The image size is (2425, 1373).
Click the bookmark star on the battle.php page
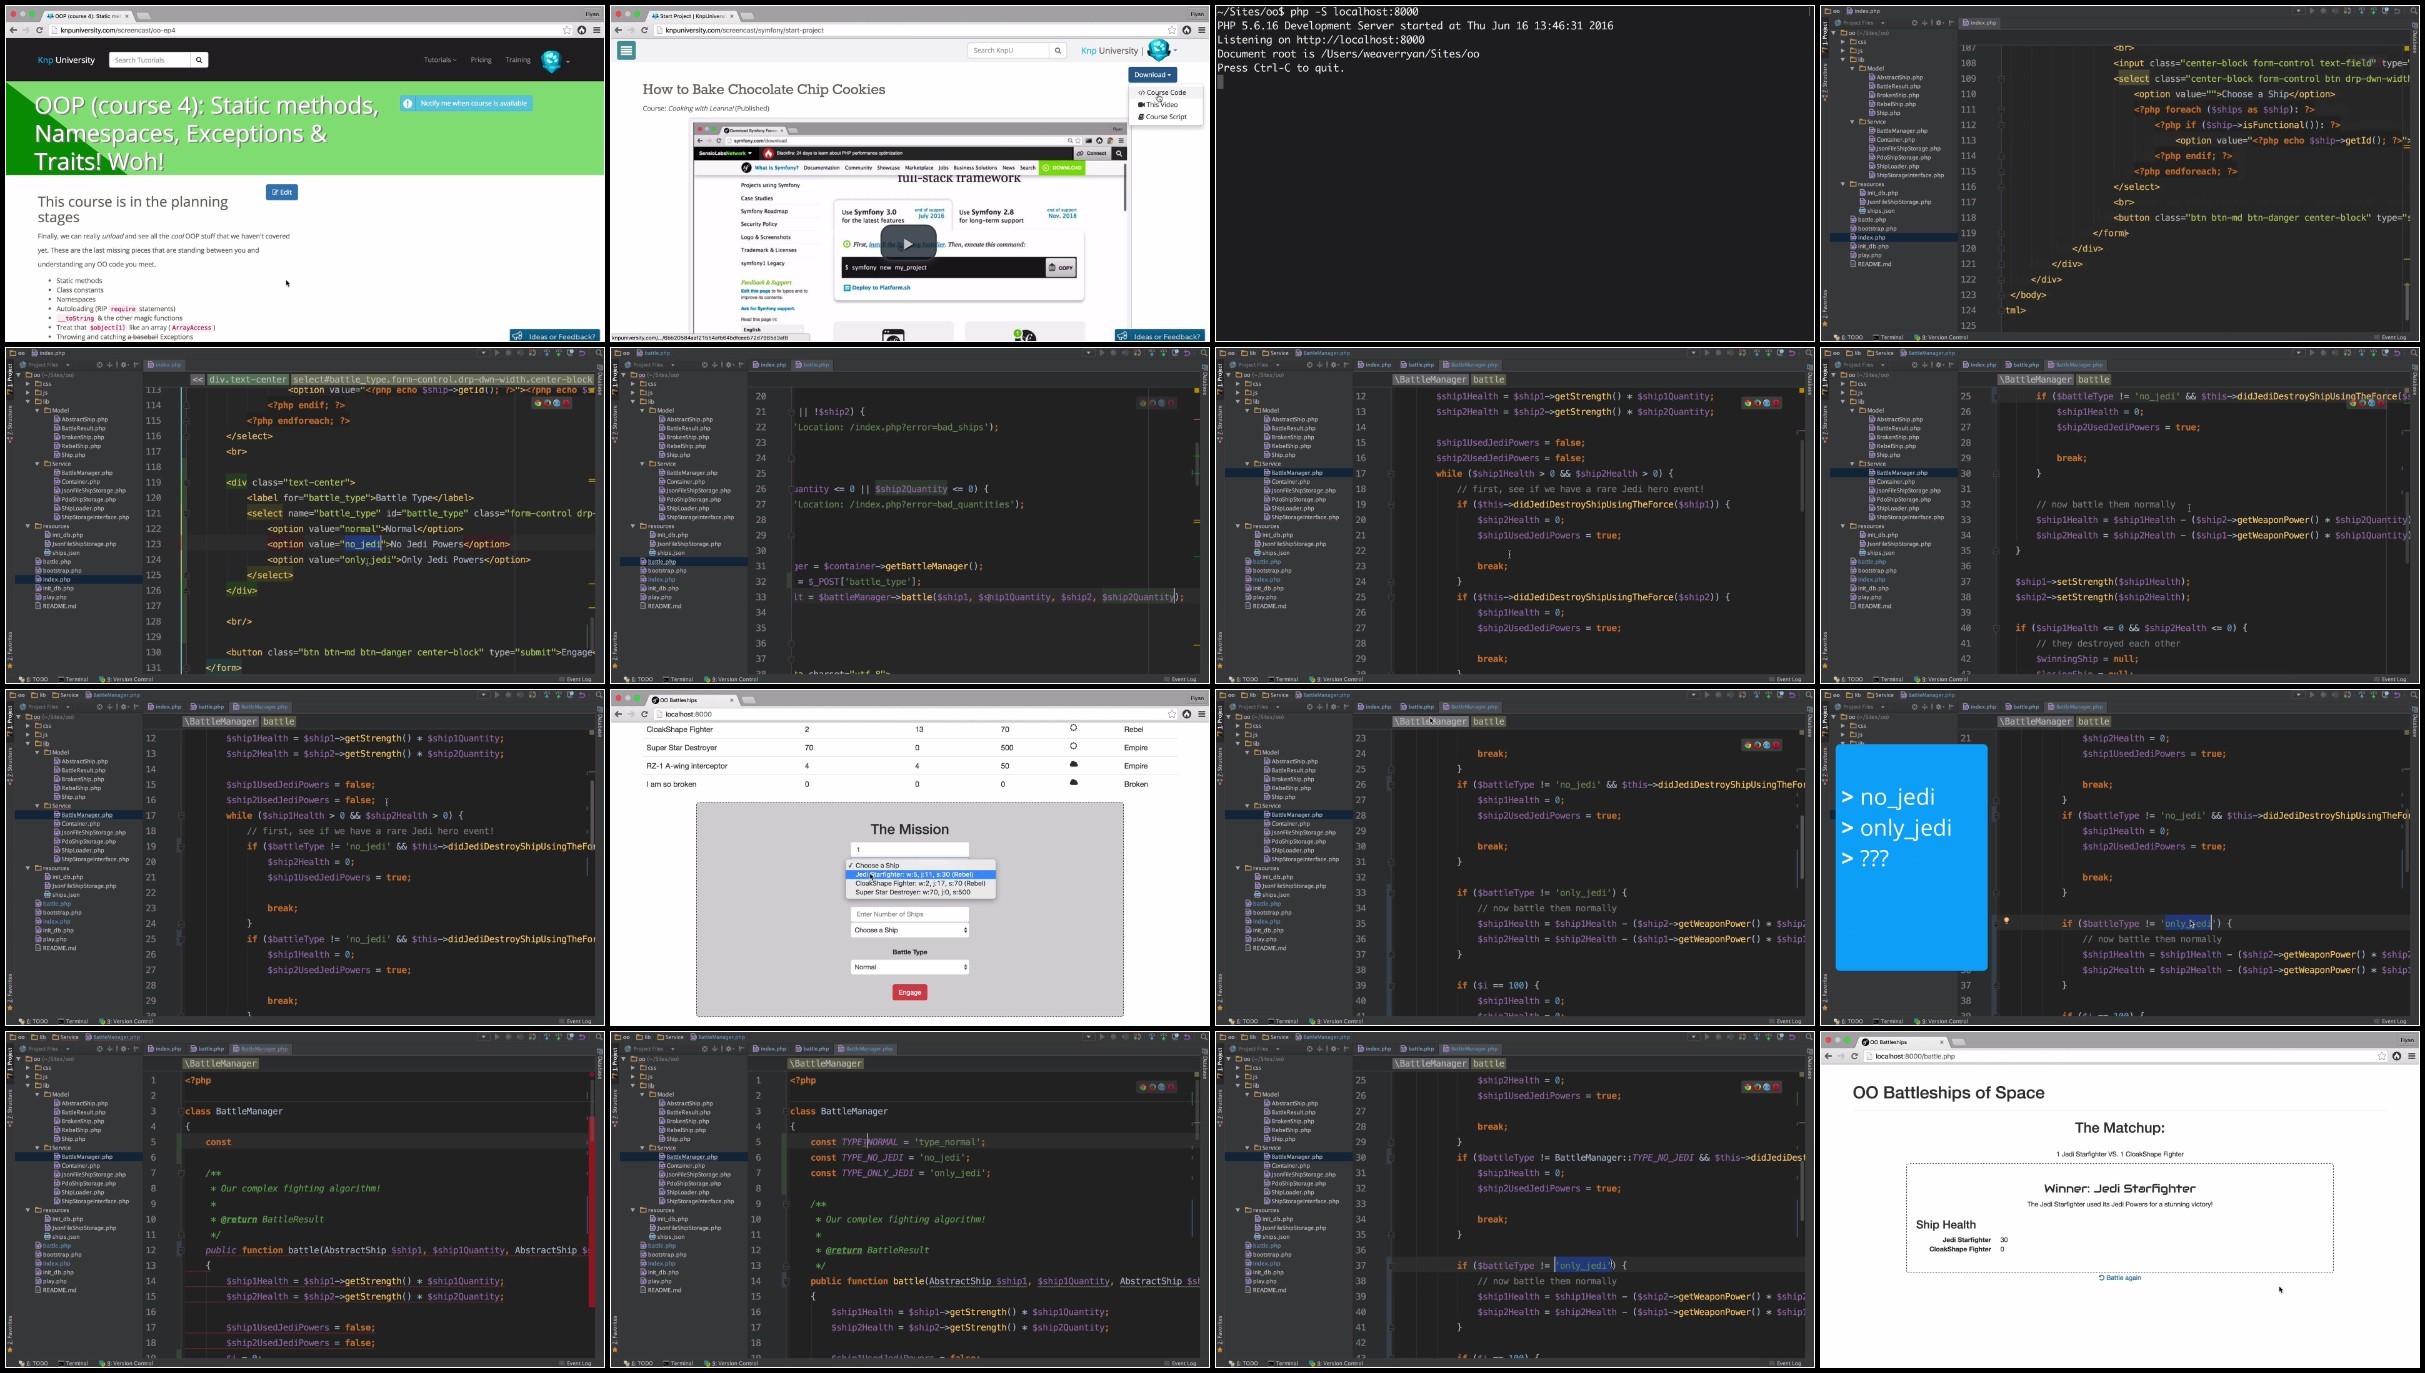coord(2381,1056)
